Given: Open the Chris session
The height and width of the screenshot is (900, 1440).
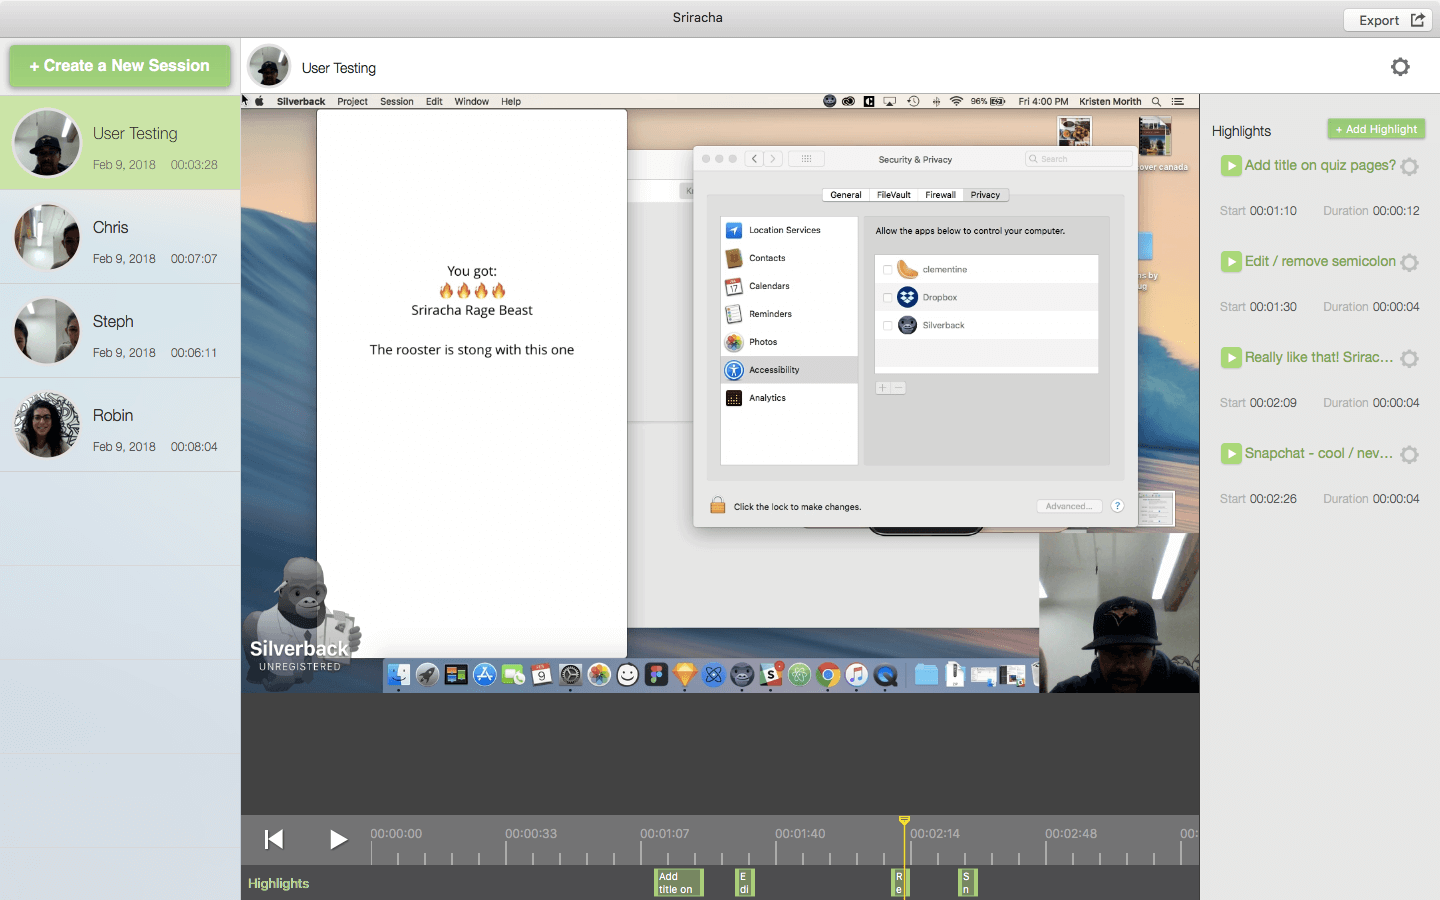Looking at the screenshot, I should click(120, 237).
